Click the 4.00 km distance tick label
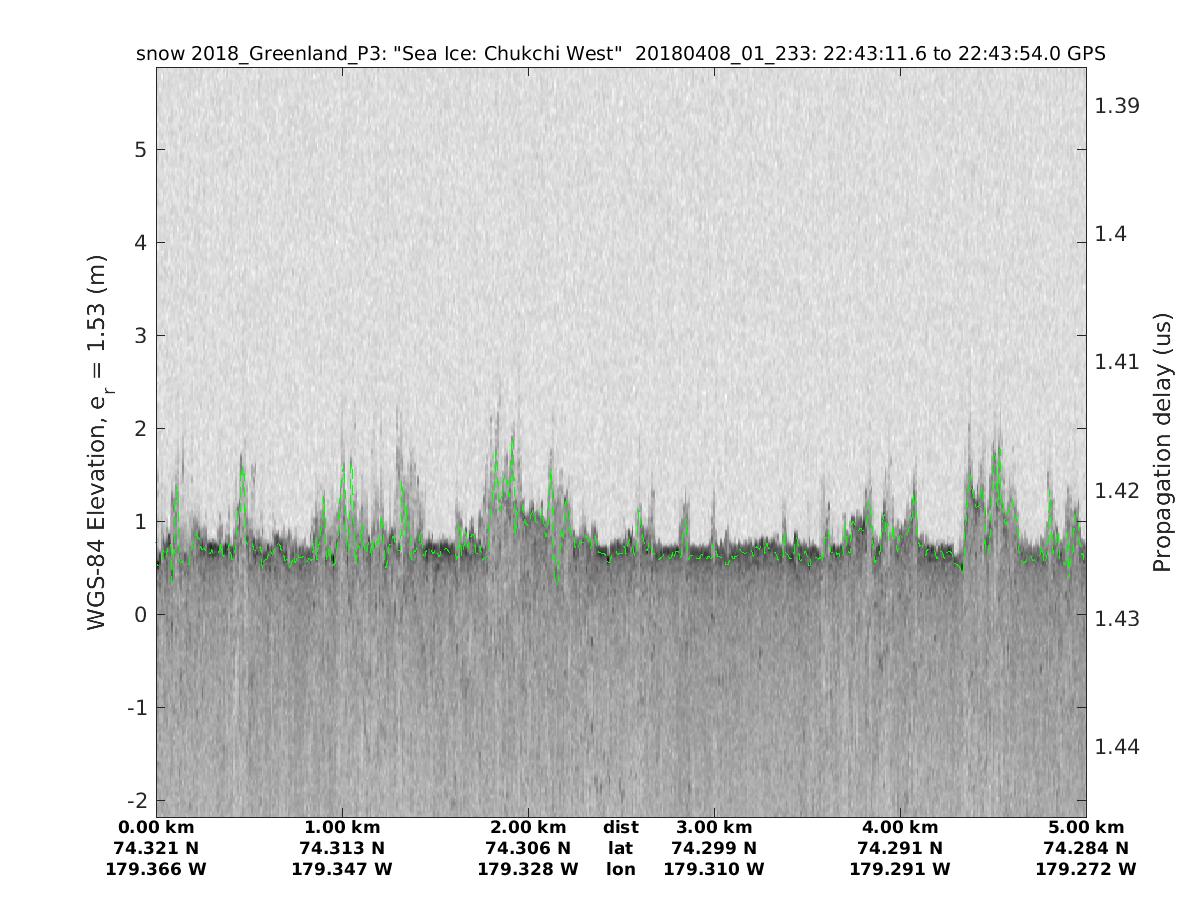1200x900 pixels. [x=899, y=828]
